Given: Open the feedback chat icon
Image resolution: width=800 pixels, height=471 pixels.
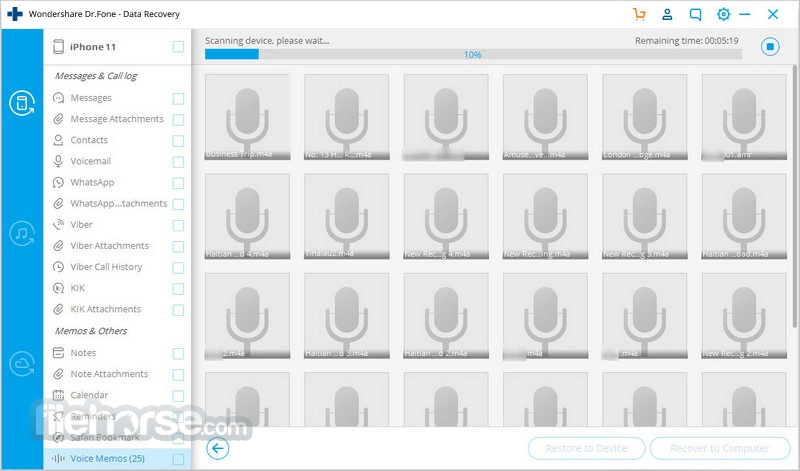Looking at the screenshot, I should pos(695,14).
